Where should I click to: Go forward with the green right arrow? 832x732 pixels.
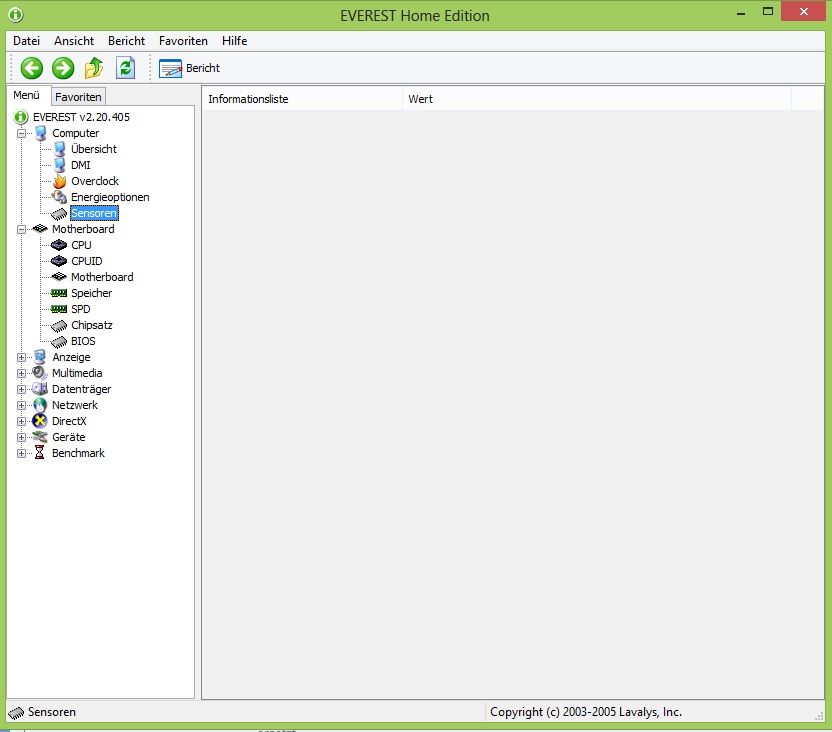63,68
